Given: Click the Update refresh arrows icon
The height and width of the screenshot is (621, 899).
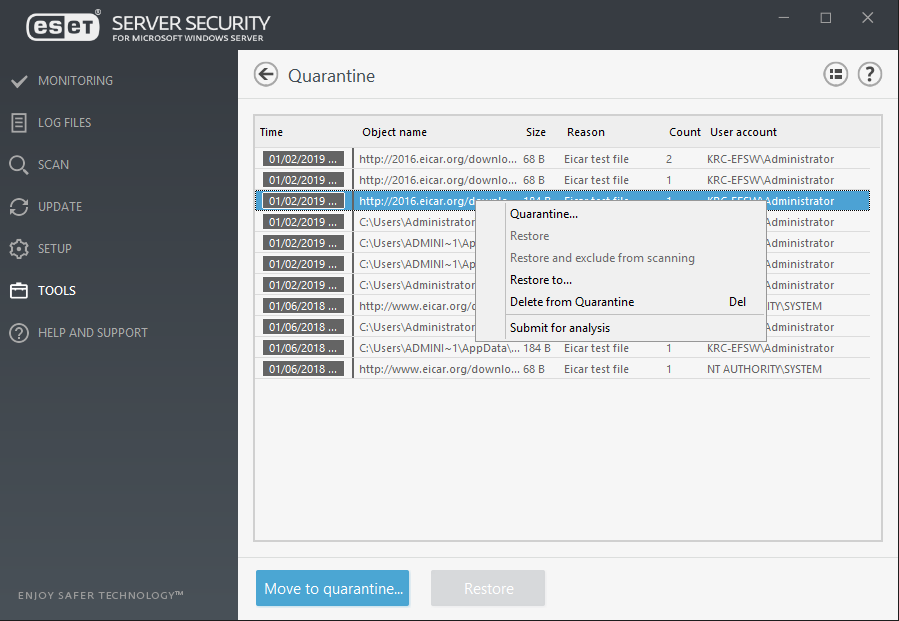Looking at the screenshot, I should 19,206.
